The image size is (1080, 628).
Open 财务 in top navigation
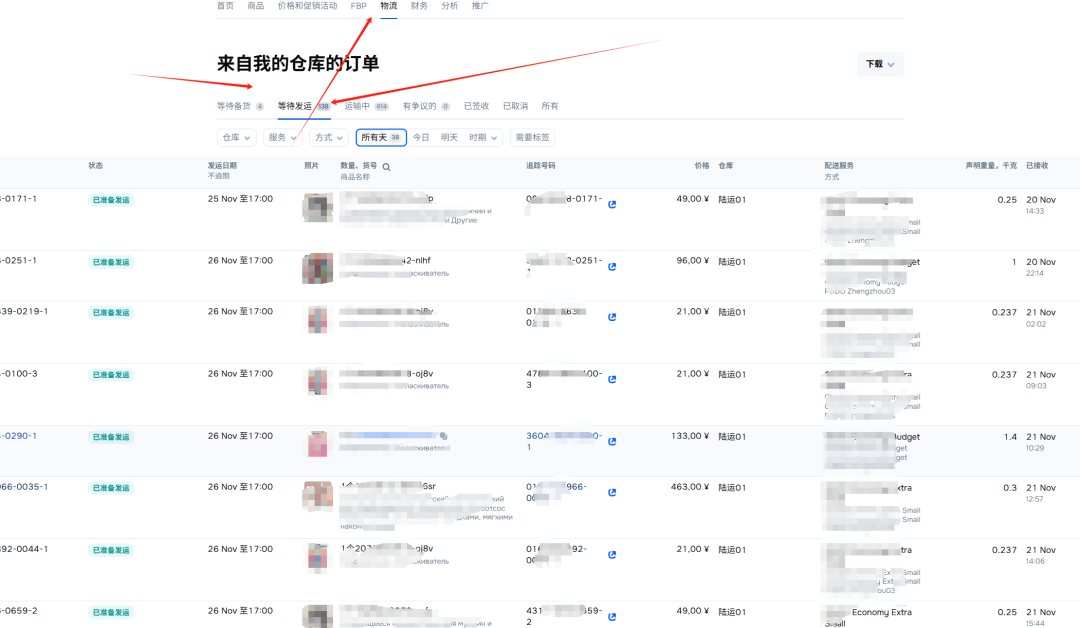pyautogui.click(x=419, y=6)
